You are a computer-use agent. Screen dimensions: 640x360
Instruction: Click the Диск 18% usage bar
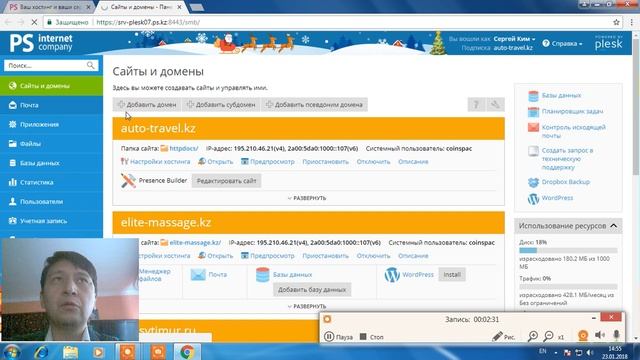(568, 250)
